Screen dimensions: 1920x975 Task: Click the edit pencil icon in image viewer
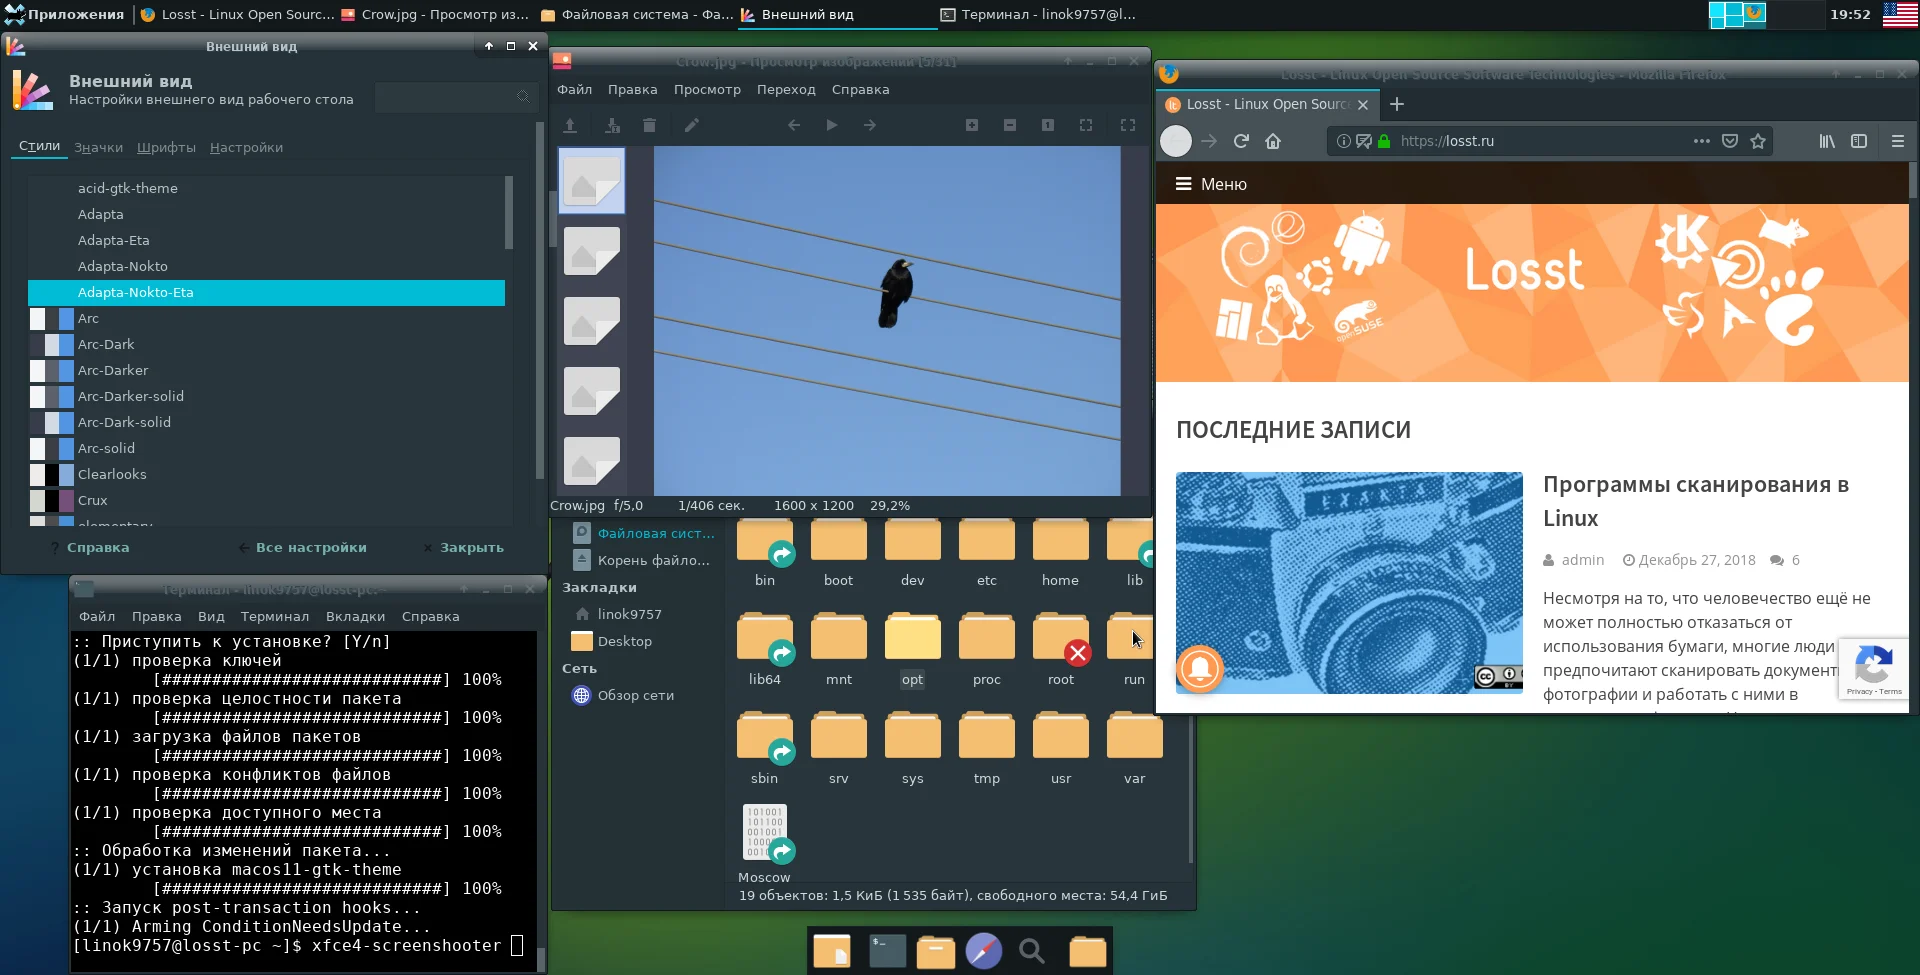coord(691,125)
